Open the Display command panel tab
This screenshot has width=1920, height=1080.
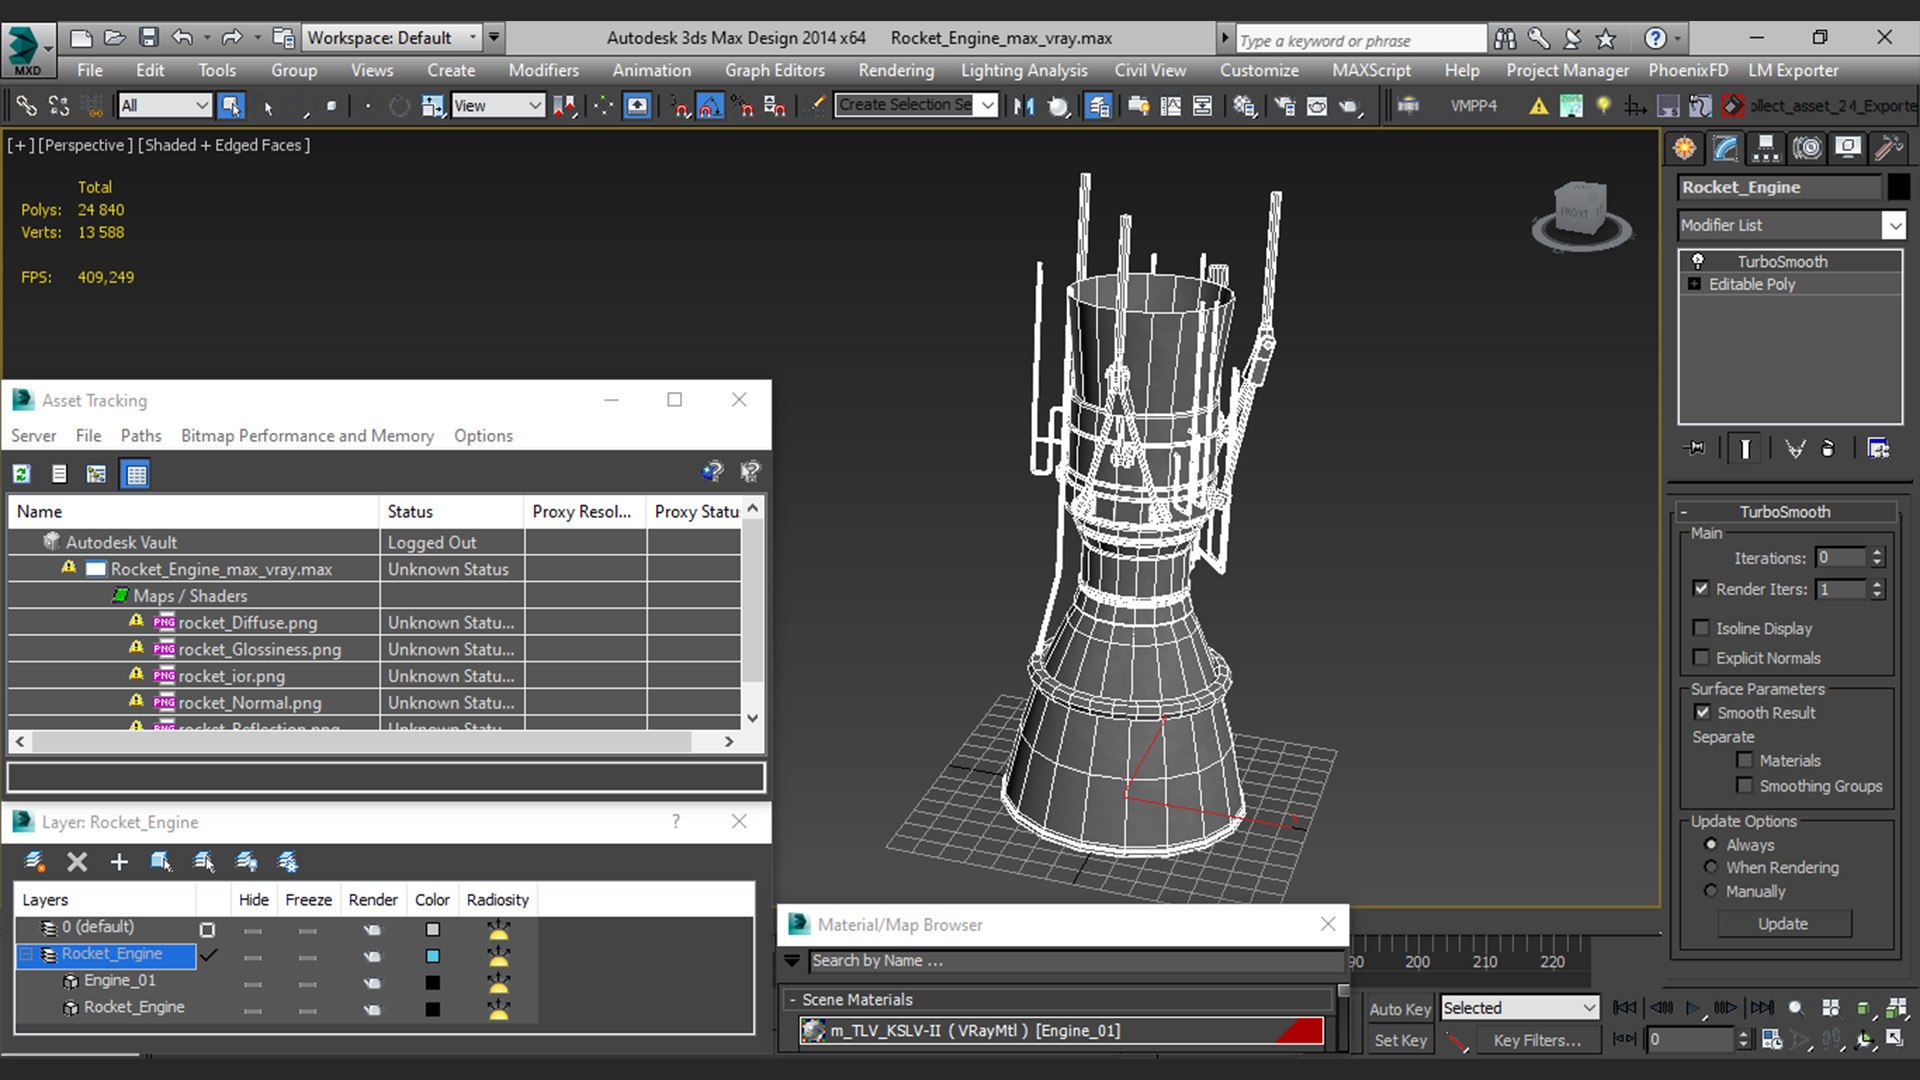[1848, 148]
